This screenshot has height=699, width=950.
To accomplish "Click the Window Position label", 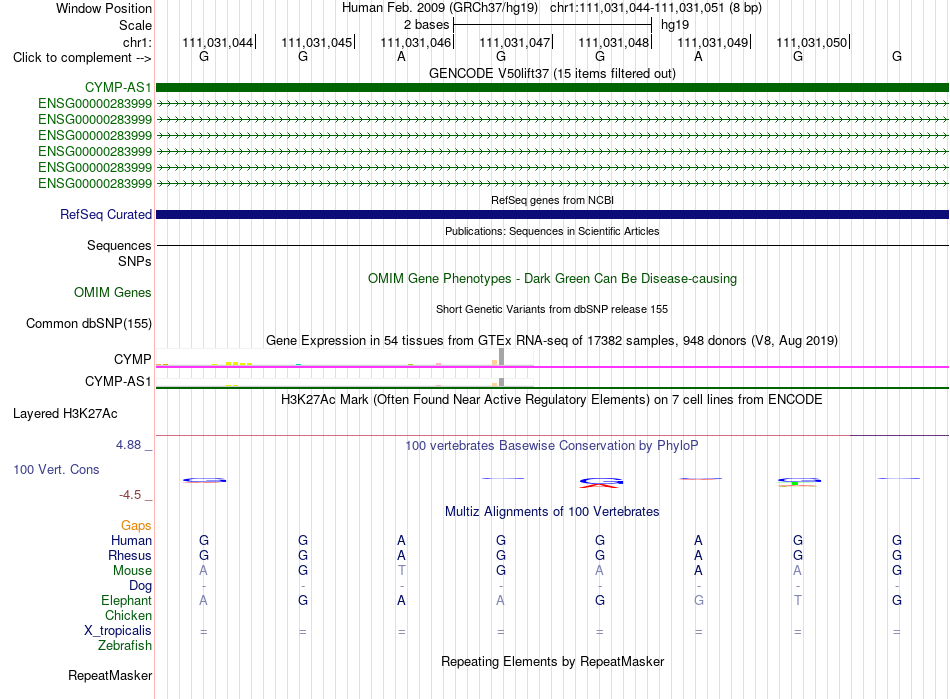I will [104, 8].
